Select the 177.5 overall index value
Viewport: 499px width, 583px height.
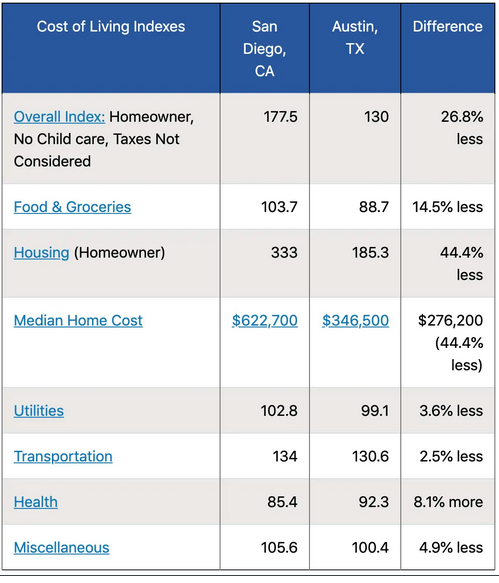pyautogui.click(x=281, y=117)
